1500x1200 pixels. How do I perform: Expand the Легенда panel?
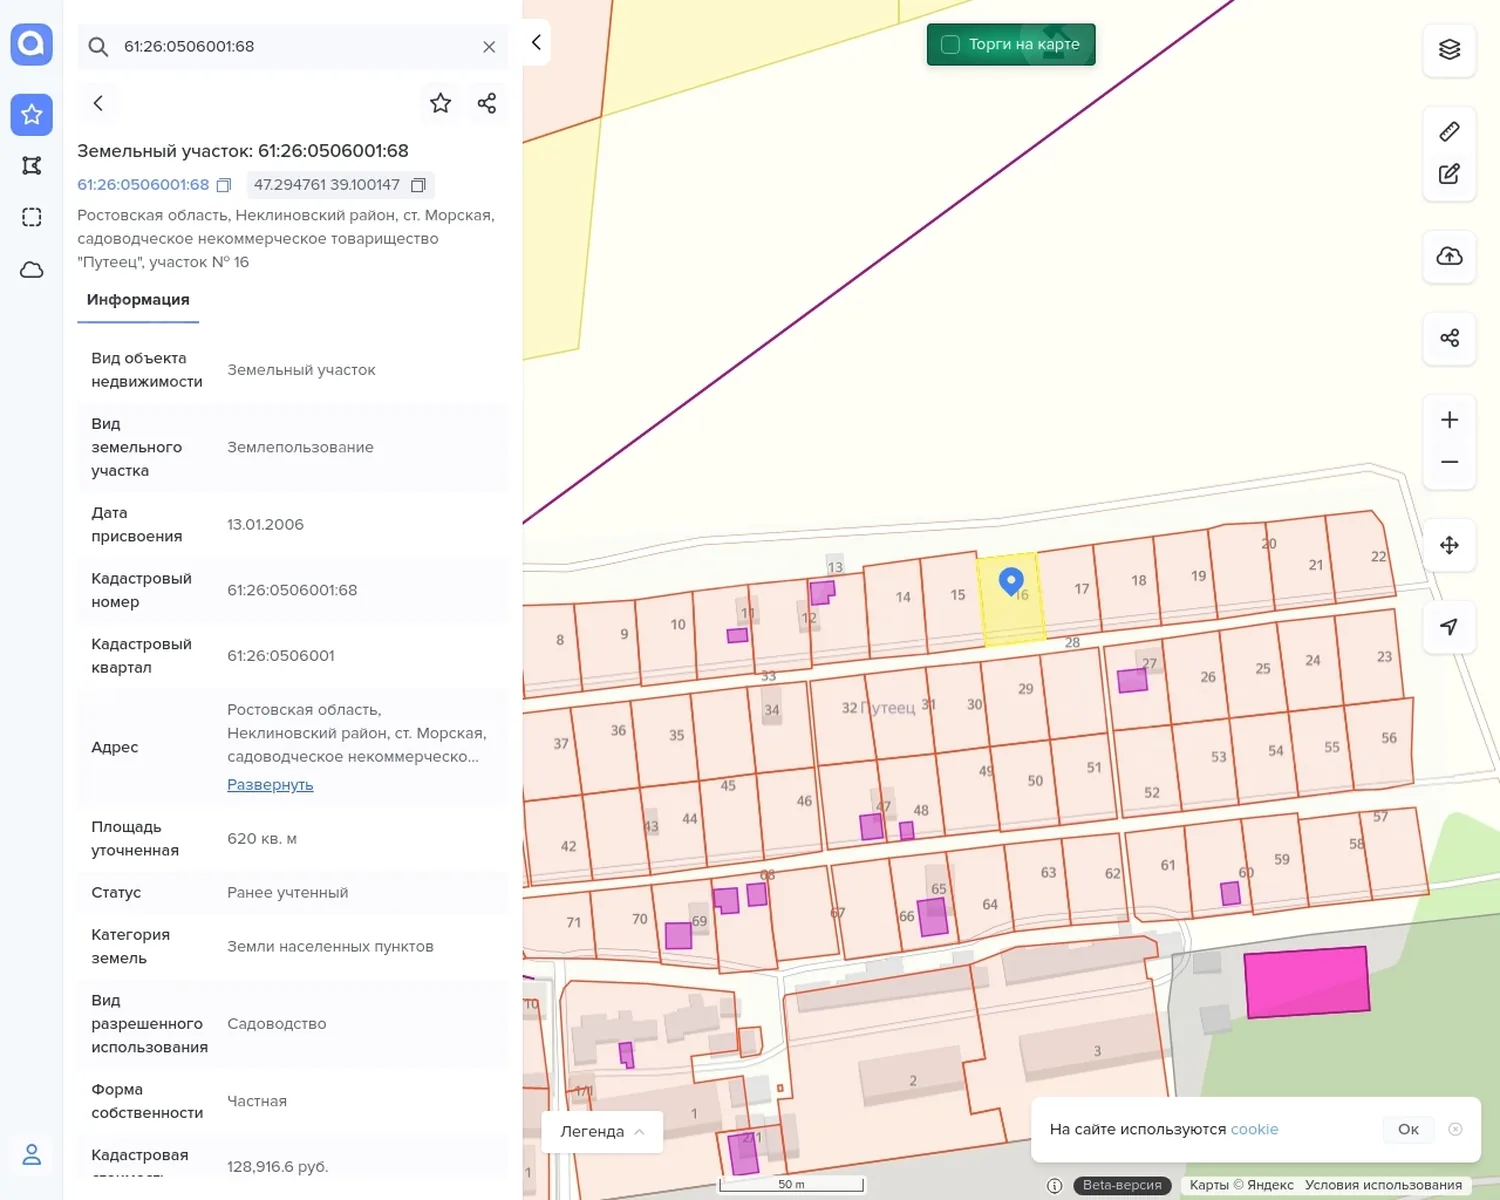(x=602, y=1131)
